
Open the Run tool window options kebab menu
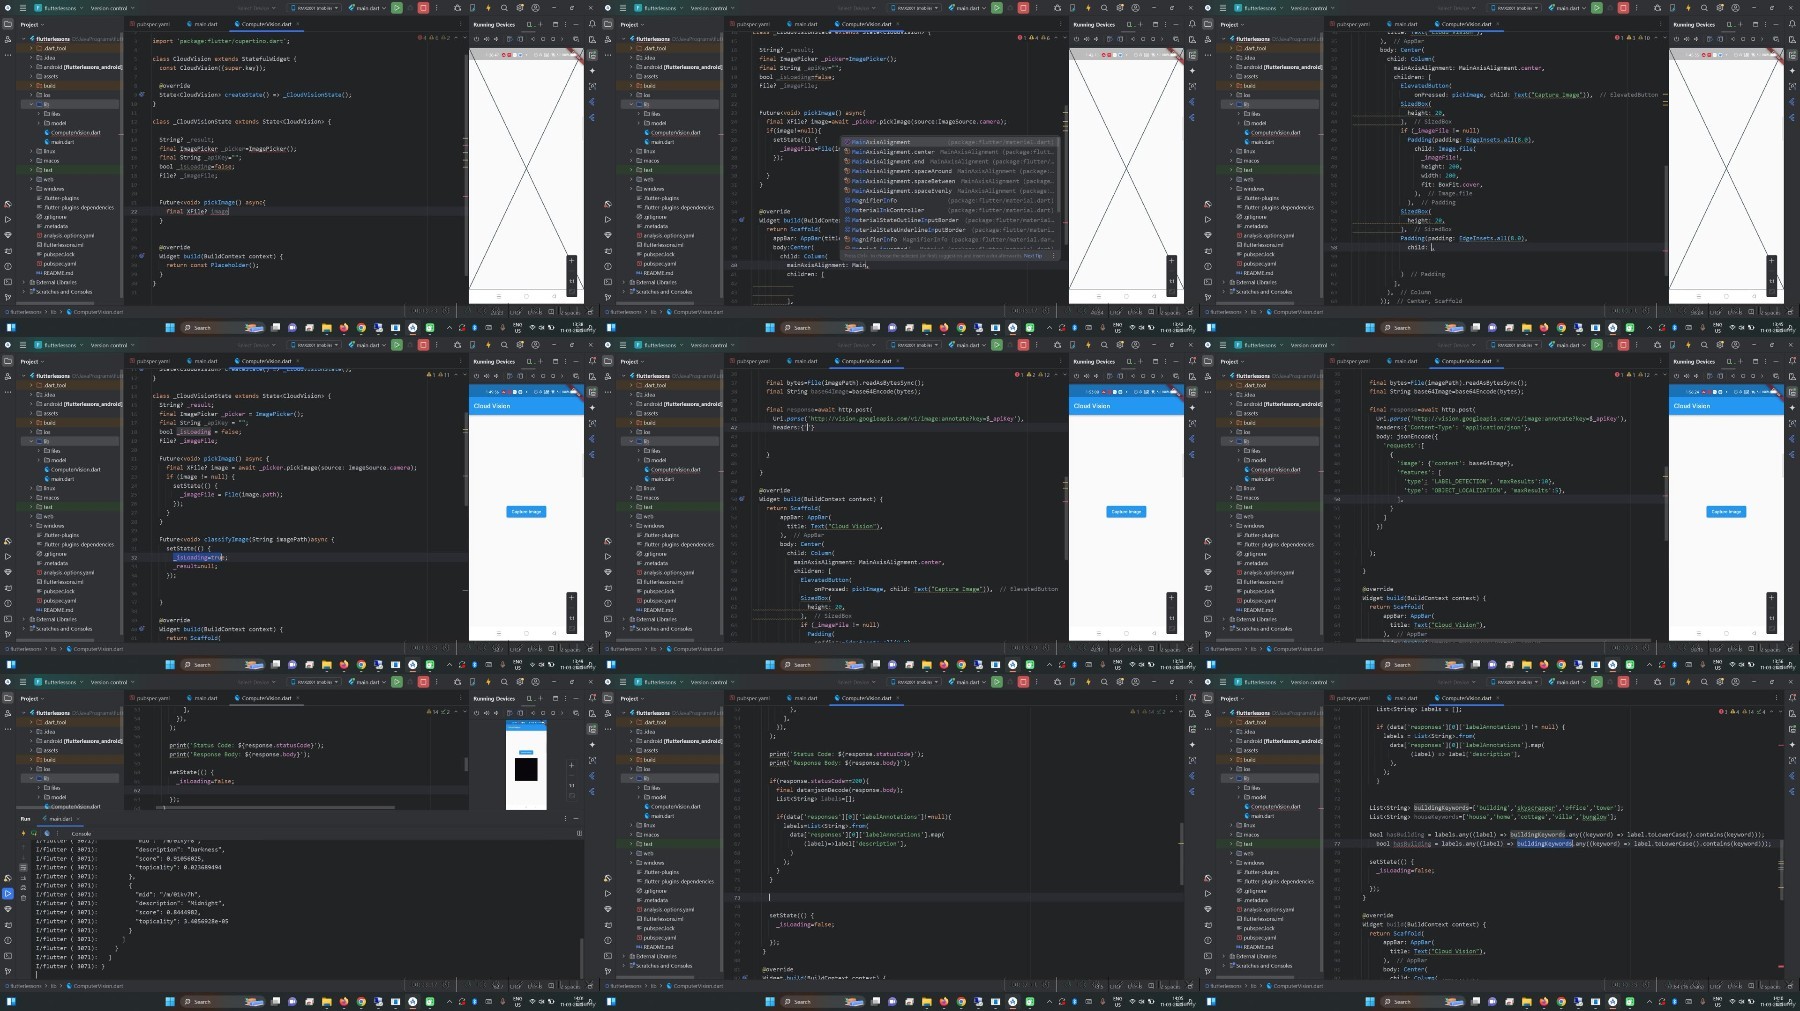click(565, 818)
